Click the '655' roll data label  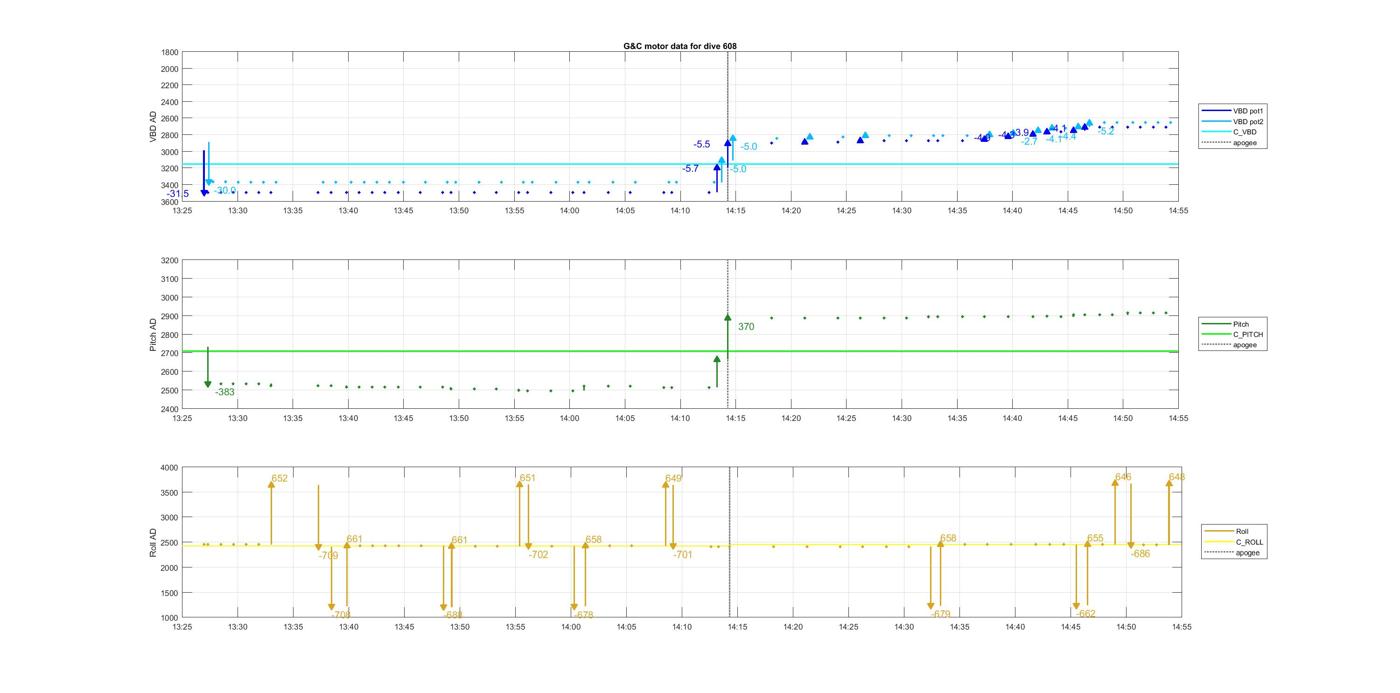(1095, 539)
